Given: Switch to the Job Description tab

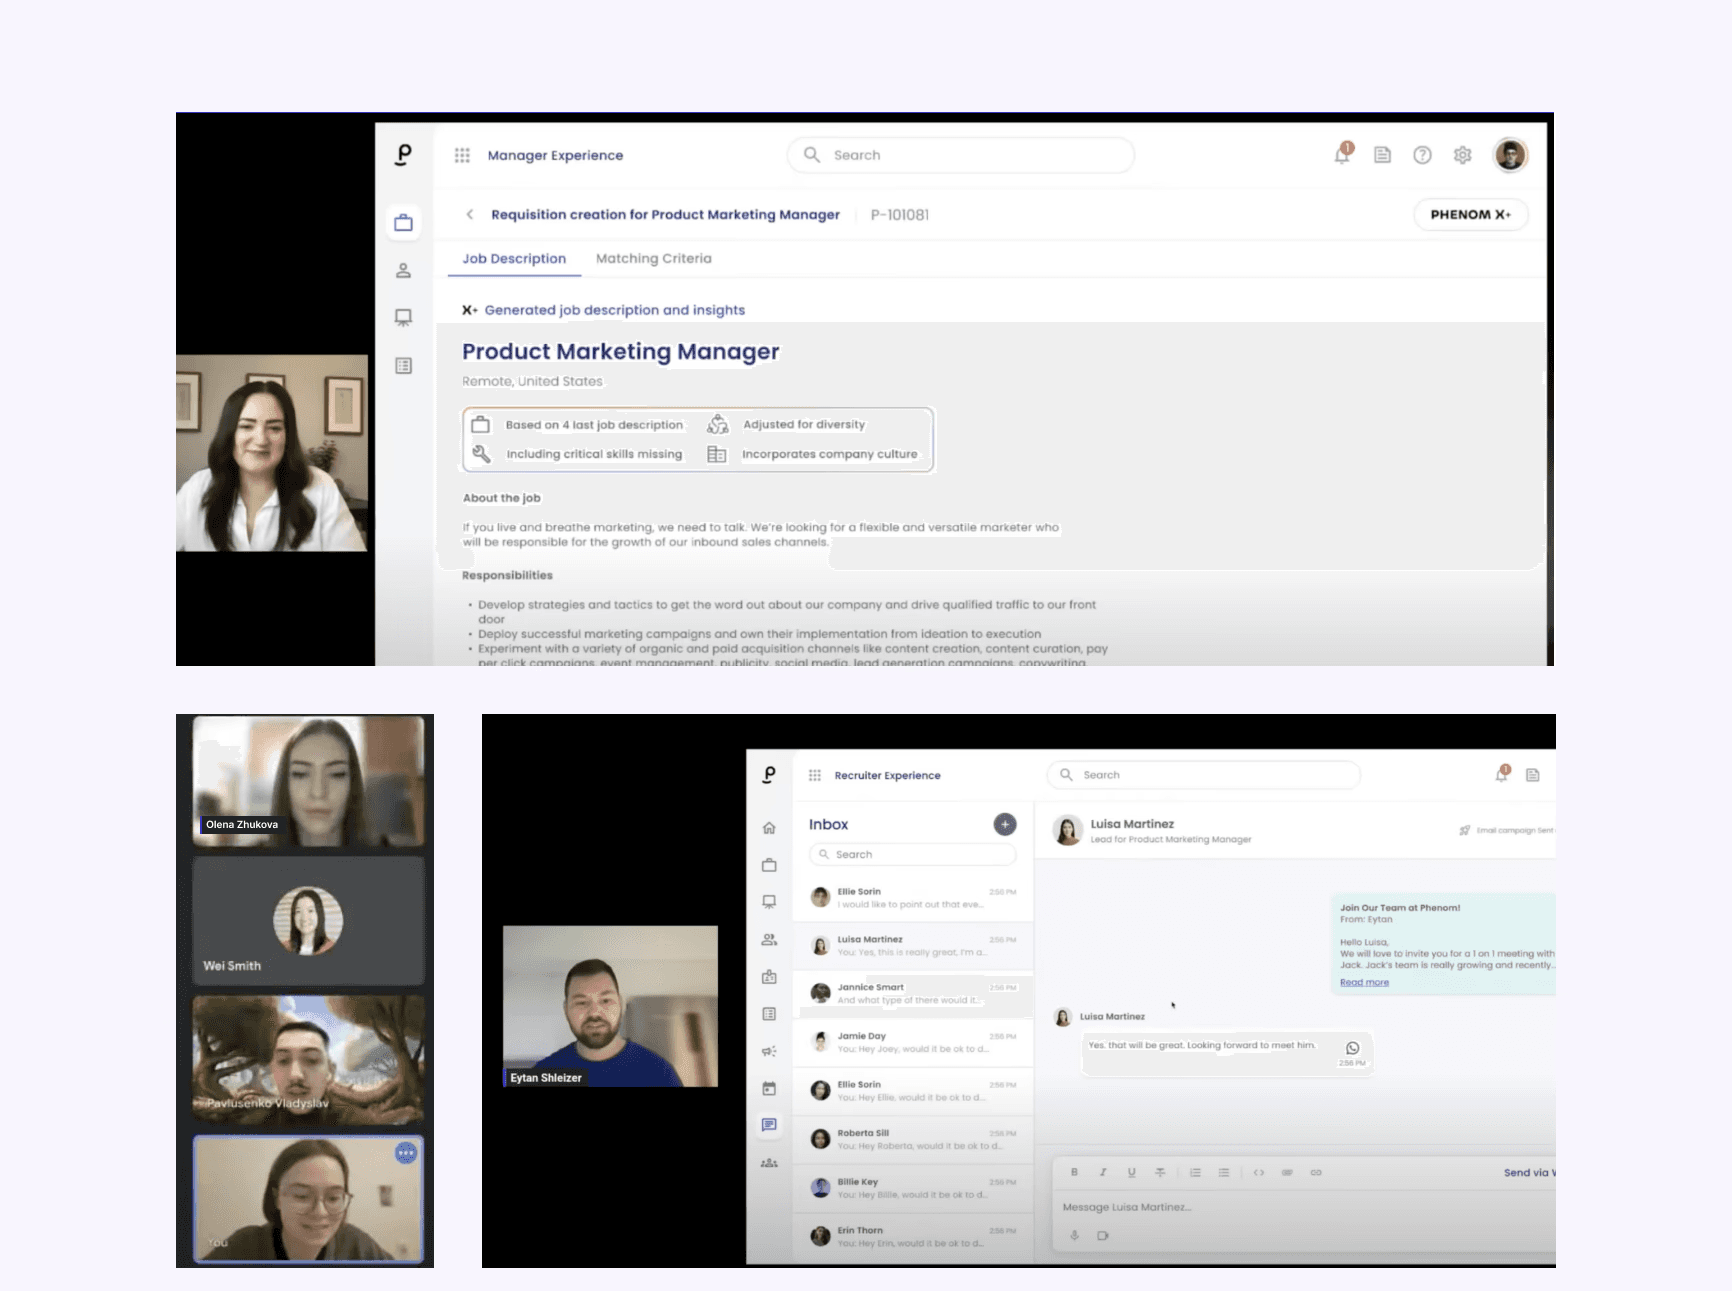Looking at the screenshot, I should (x=514, y=258).
